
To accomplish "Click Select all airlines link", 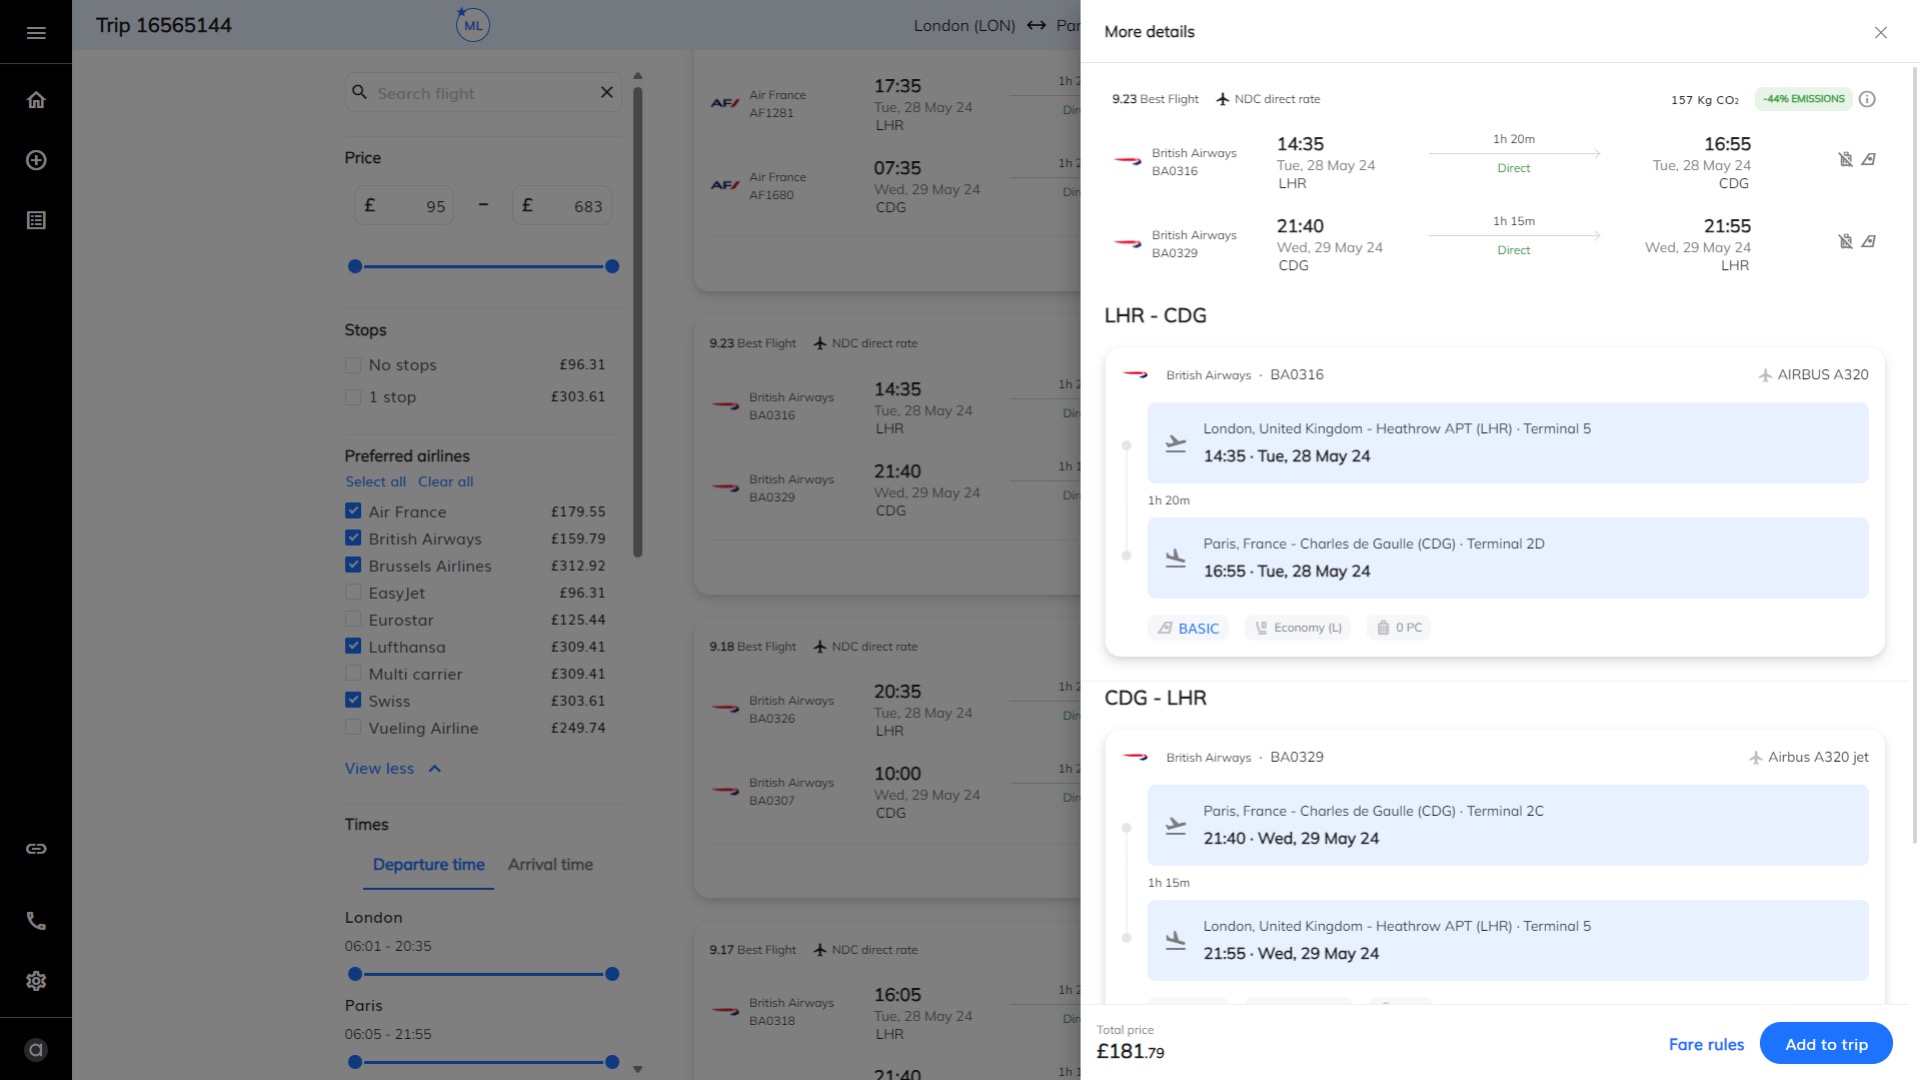I will tap(375, 482).
